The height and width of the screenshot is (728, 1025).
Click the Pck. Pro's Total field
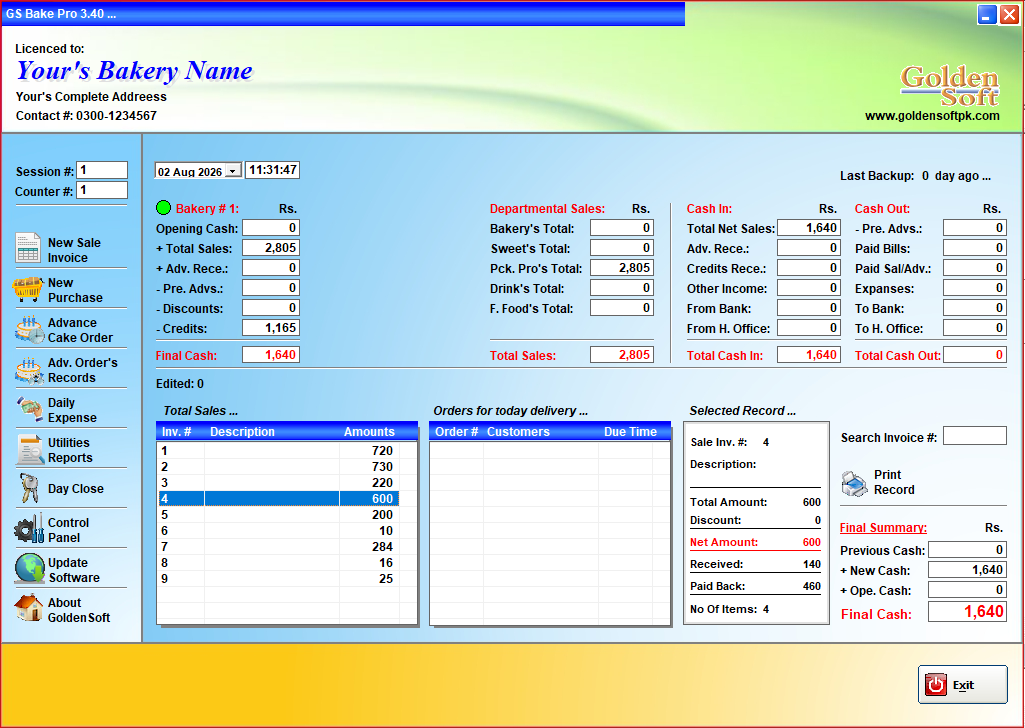tap(622, 267)
